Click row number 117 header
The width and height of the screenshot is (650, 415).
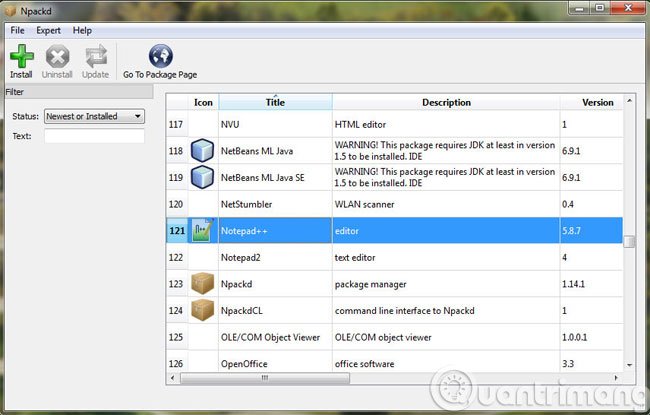(x=176, y=124)
